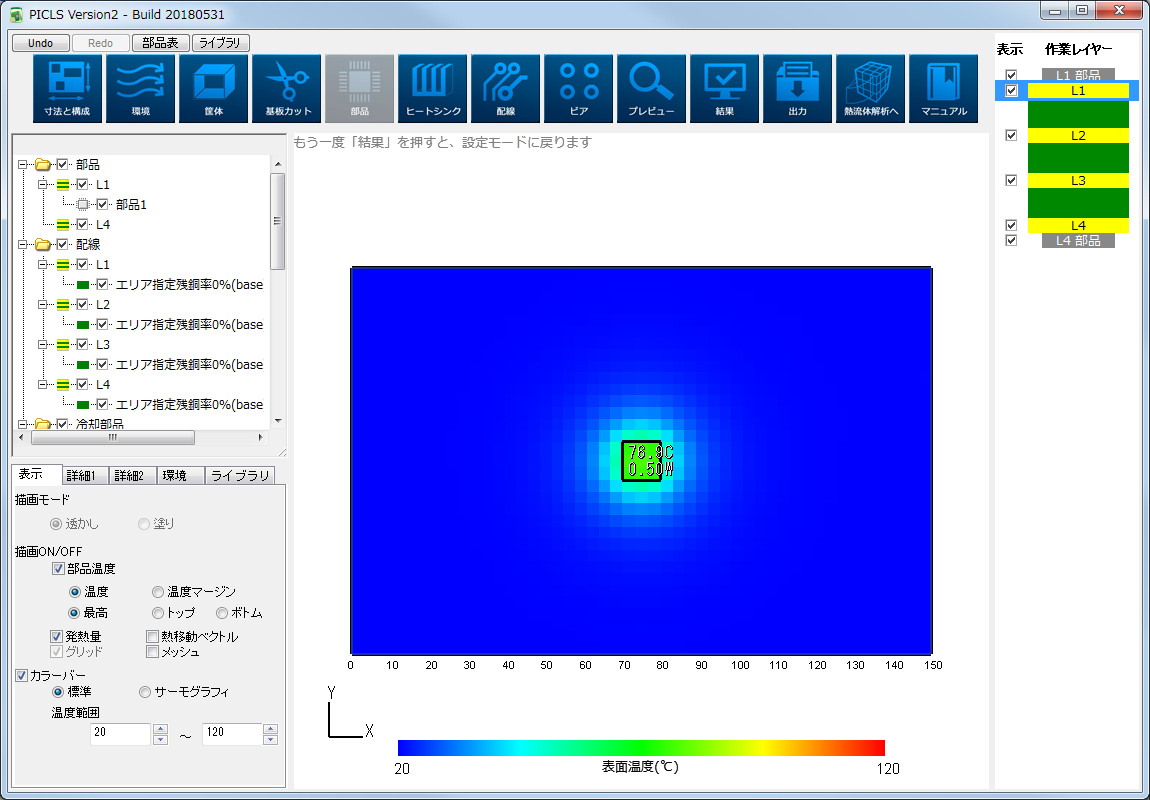Select the 温度マージン radio button

[158, 592]
